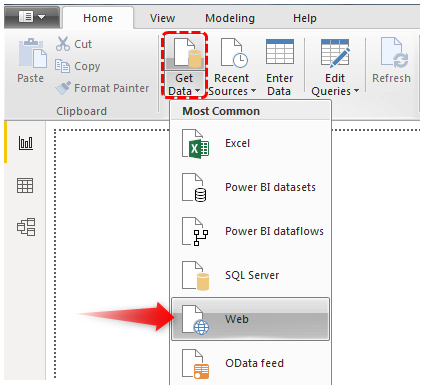Switch to Report view in sidebar
424x385 pixels.
tap(26, 143)
